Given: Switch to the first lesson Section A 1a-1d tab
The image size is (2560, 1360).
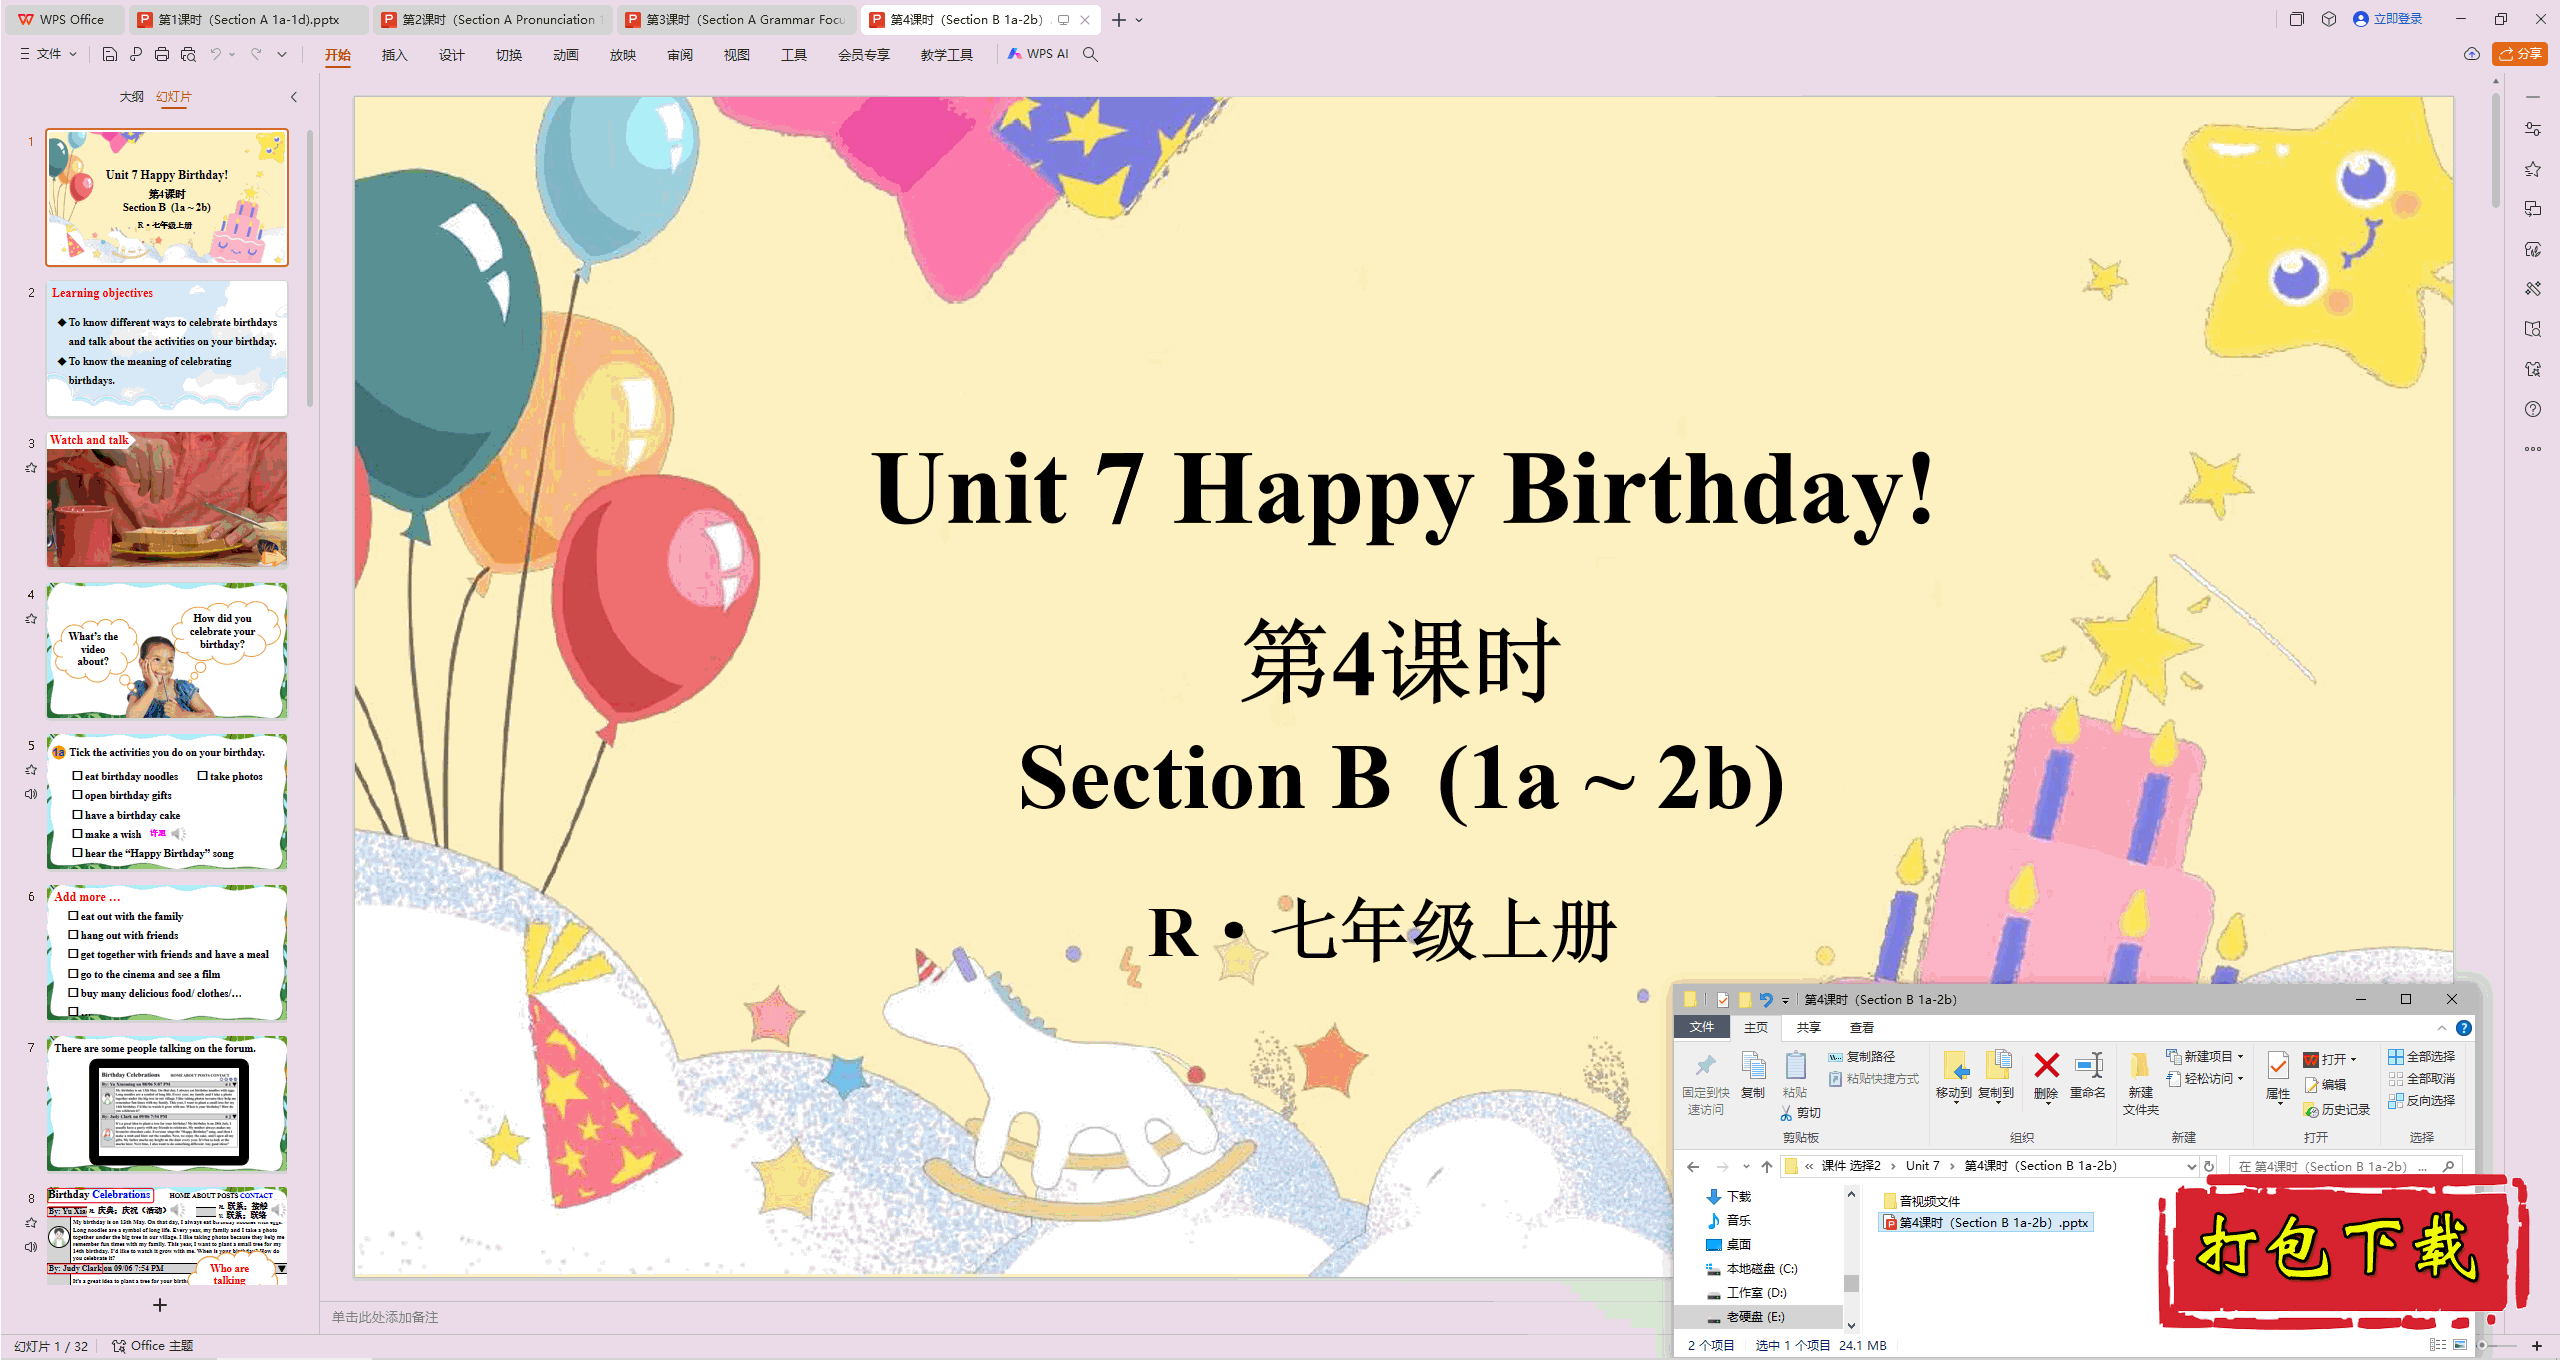Looking at the screenshot, I should click(x=249, y=19).
